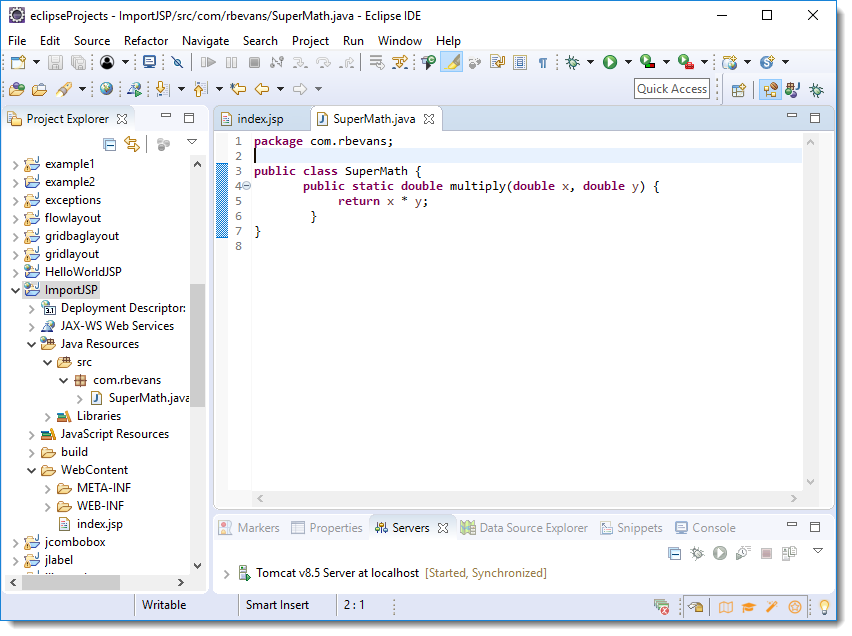Click the Last Edit Location icon
The width and height of the screenshot is (852, 636).
point(238,89)
